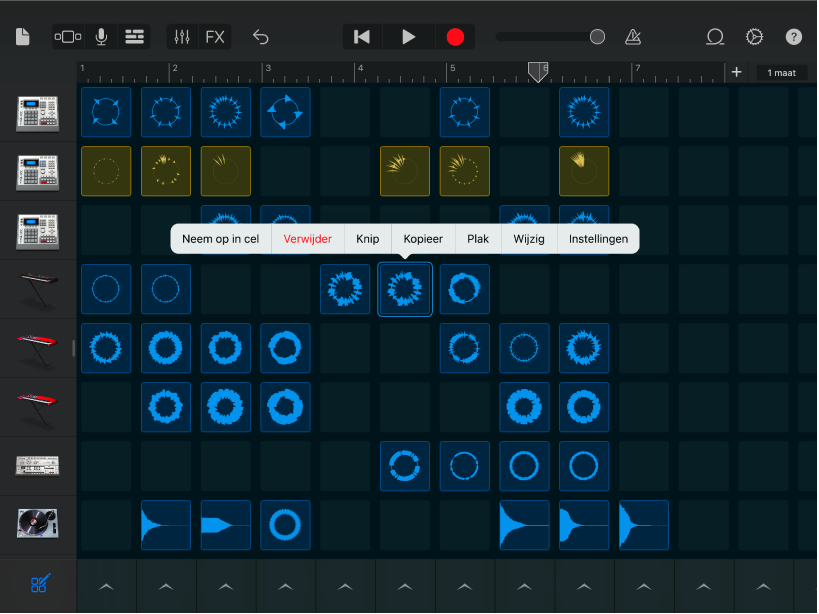Click the 1 maat button
Viewport: 819px width, 614px height.
[x=781, y=72]
